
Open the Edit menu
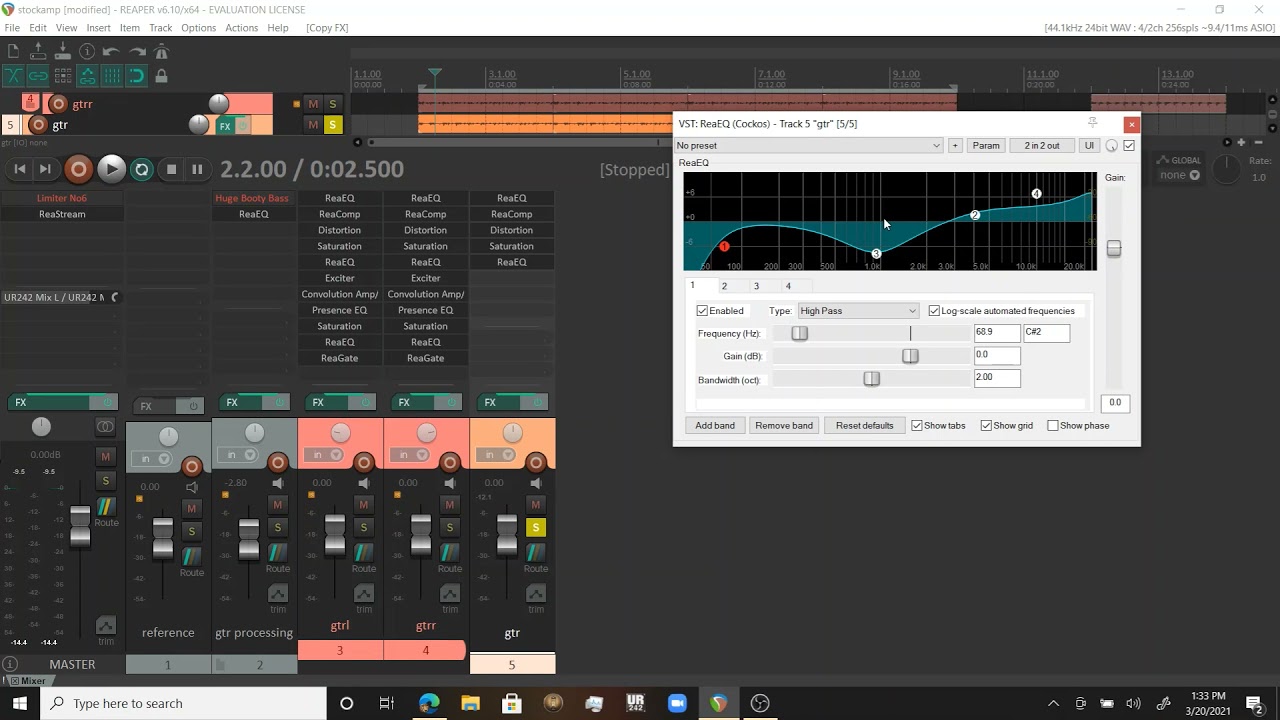(38, 28)
